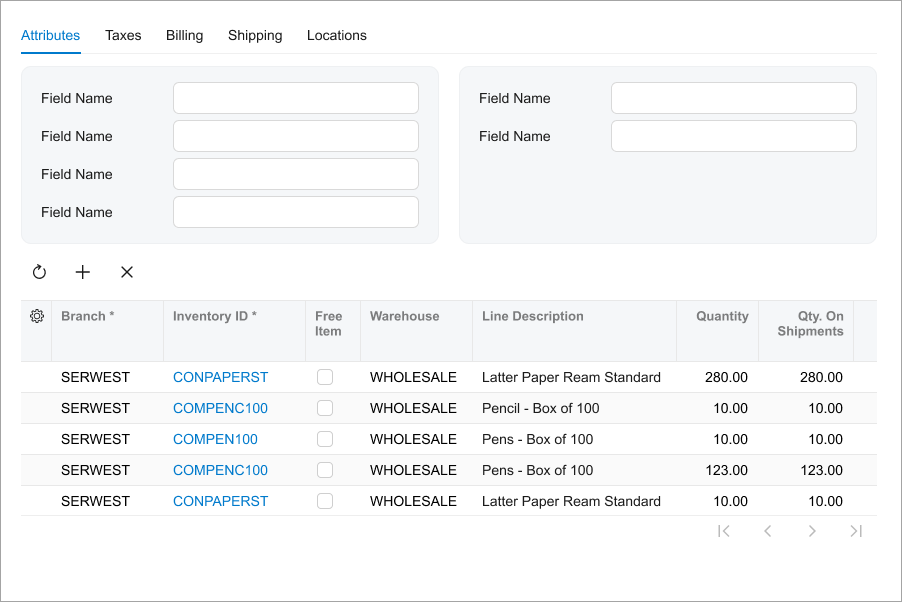Jump to last page of grid
This screenshot has height=602, width=902.
click(x=856, y=531)
